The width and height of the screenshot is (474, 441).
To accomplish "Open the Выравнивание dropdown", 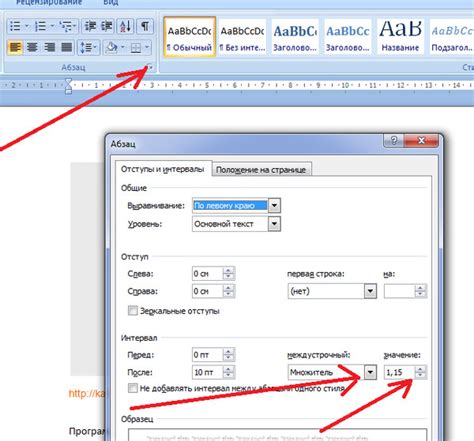I will pos(274,205).
